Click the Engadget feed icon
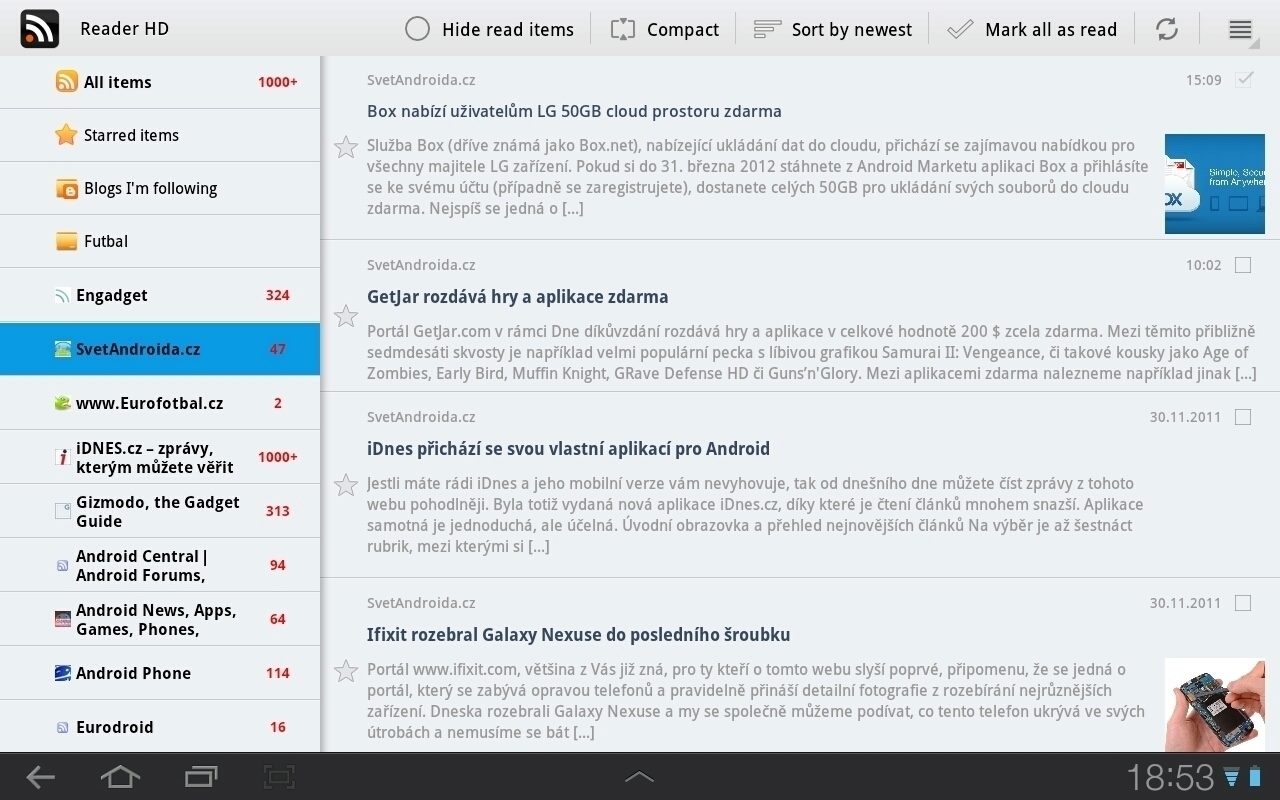1280x800 pixels. [62, 295]
